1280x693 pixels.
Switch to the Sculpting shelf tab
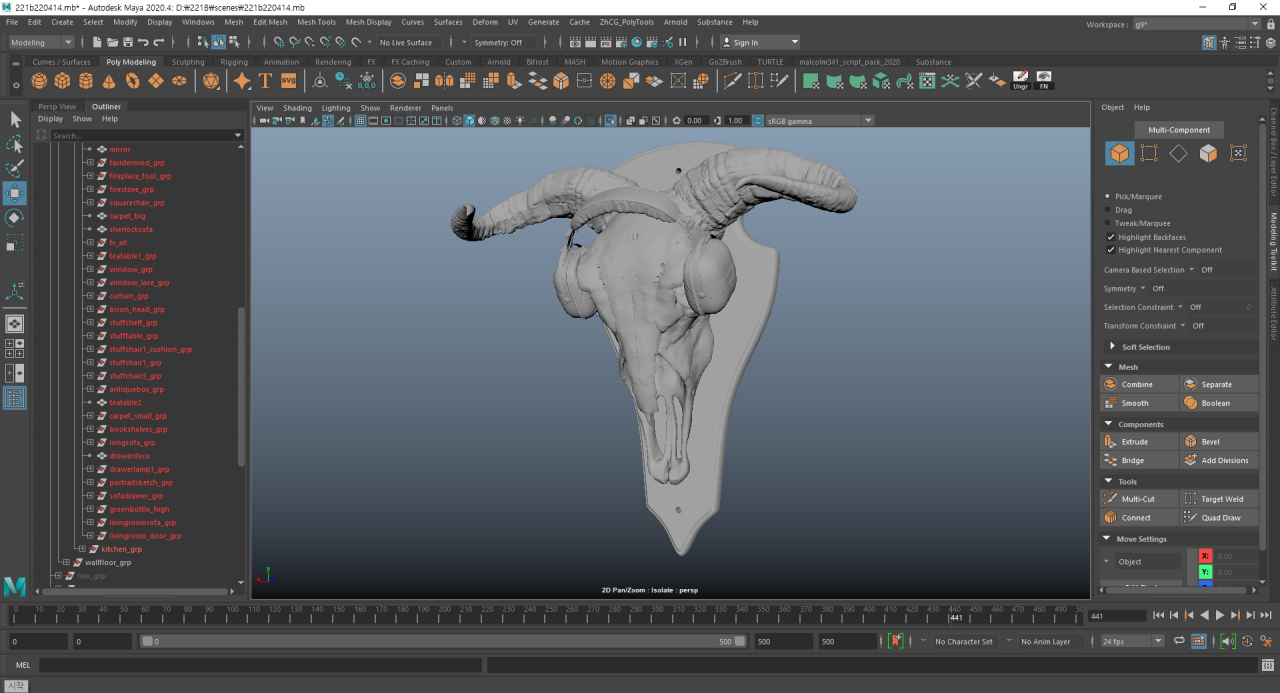187,62
